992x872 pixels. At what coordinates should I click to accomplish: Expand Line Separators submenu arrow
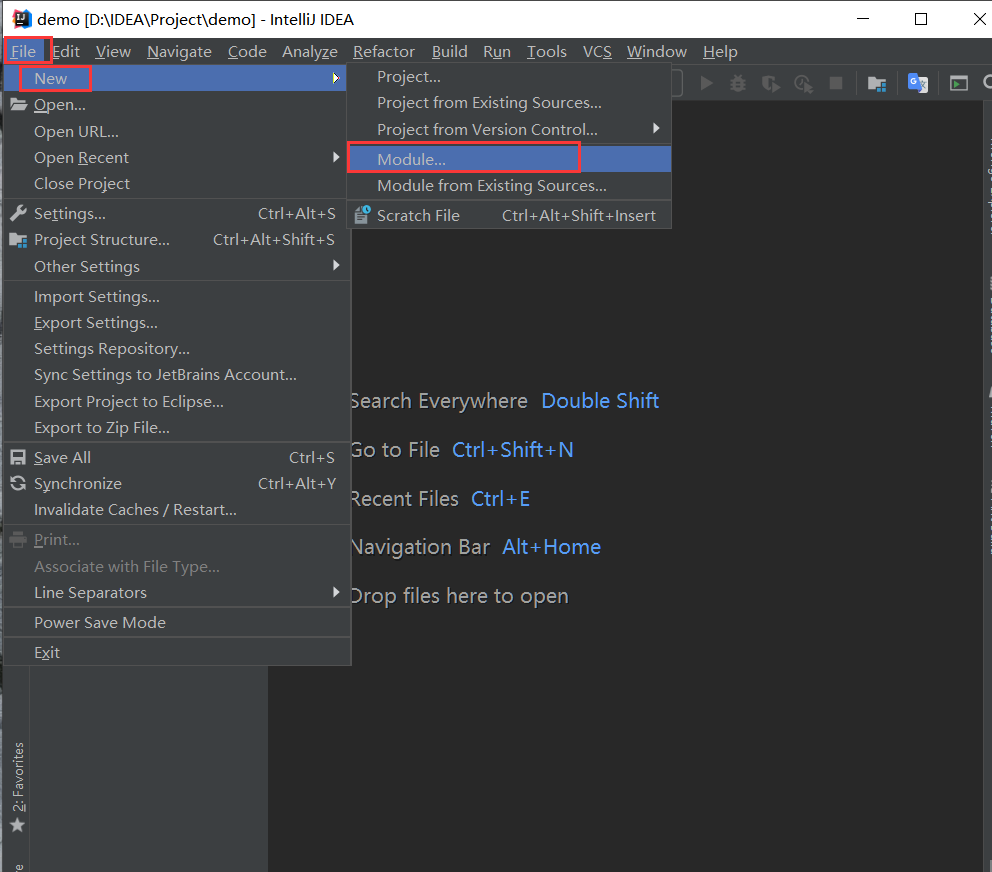(336, 592)
